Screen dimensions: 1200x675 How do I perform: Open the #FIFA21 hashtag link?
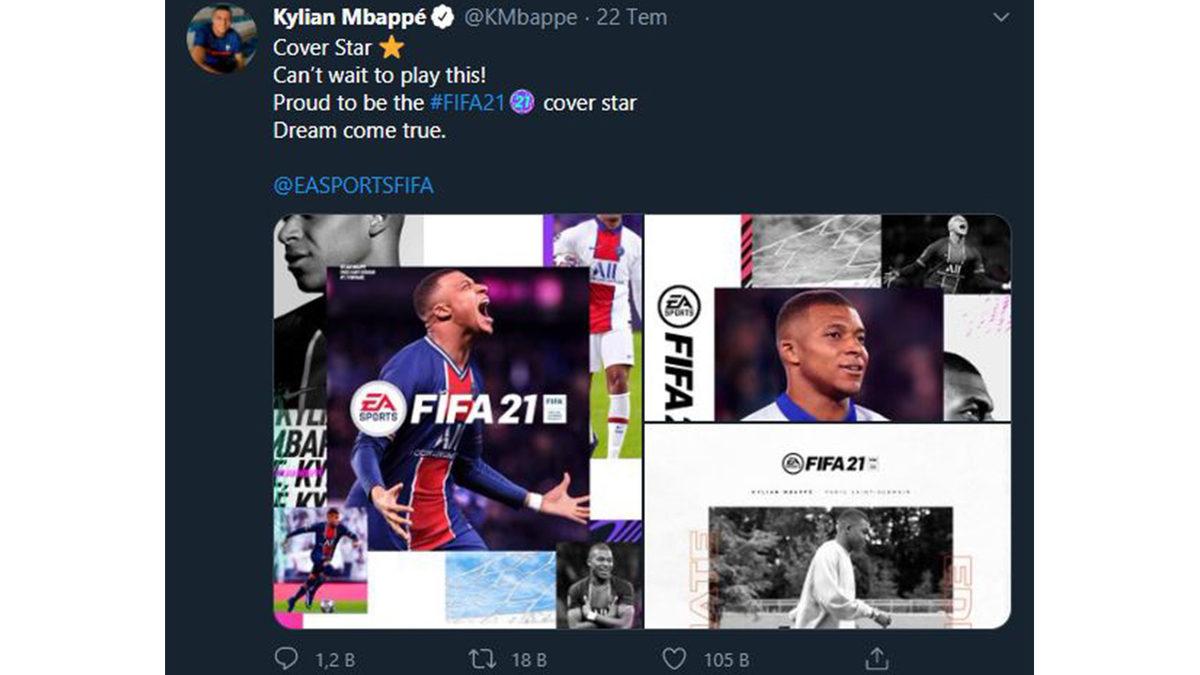pos(467,103)
